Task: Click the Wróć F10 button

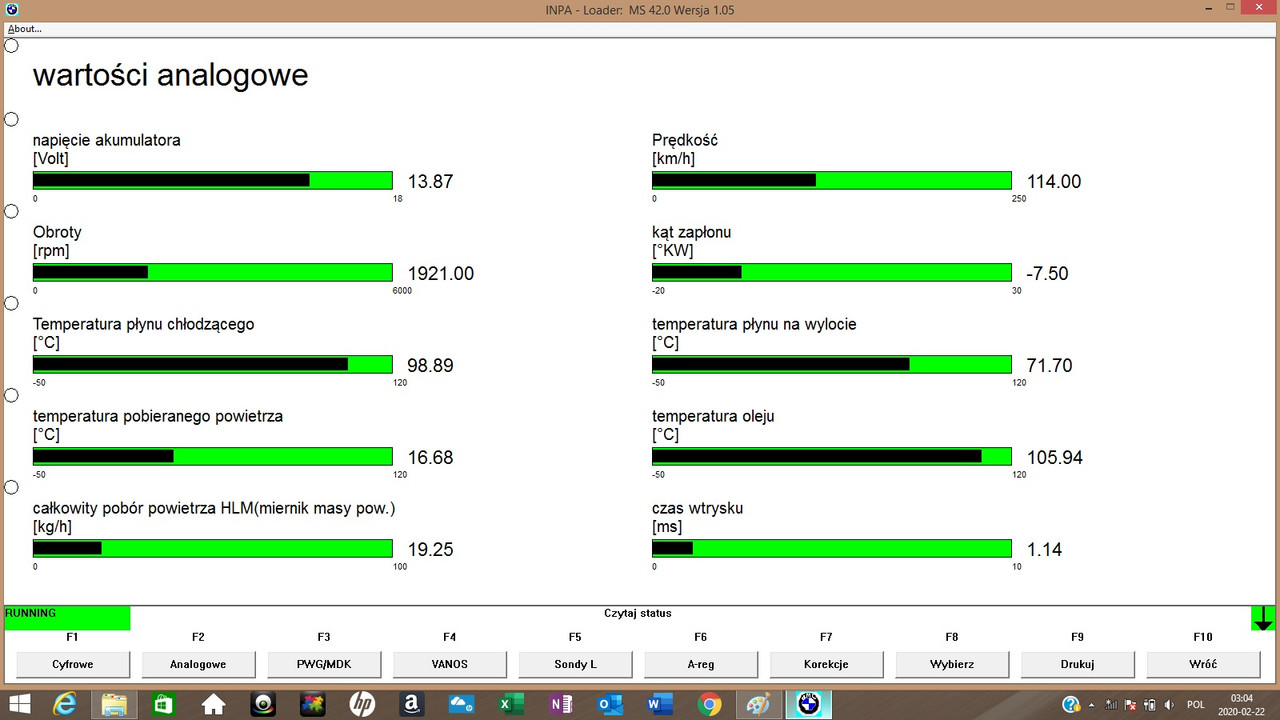Action: point(1203,664)
